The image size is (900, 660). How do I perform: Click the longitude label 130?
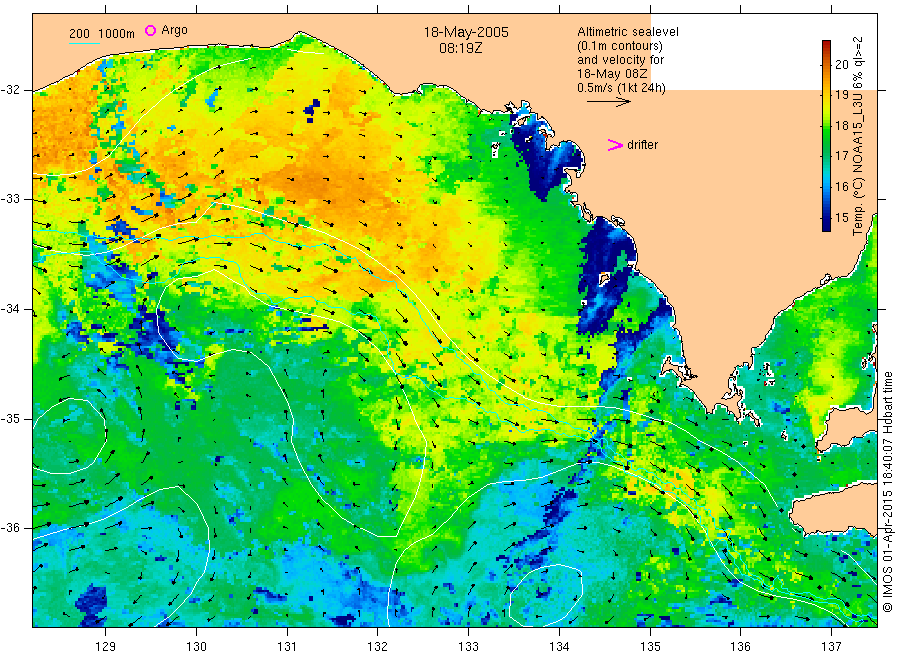pos(196,647)
